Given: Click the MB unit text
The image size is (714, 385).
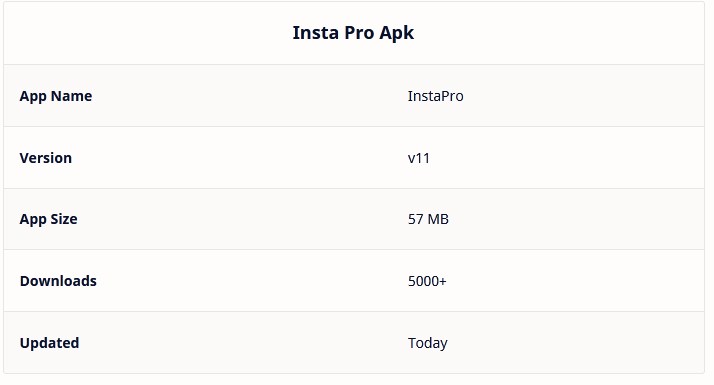Looking at the screenshot, I should click(438, 219).
